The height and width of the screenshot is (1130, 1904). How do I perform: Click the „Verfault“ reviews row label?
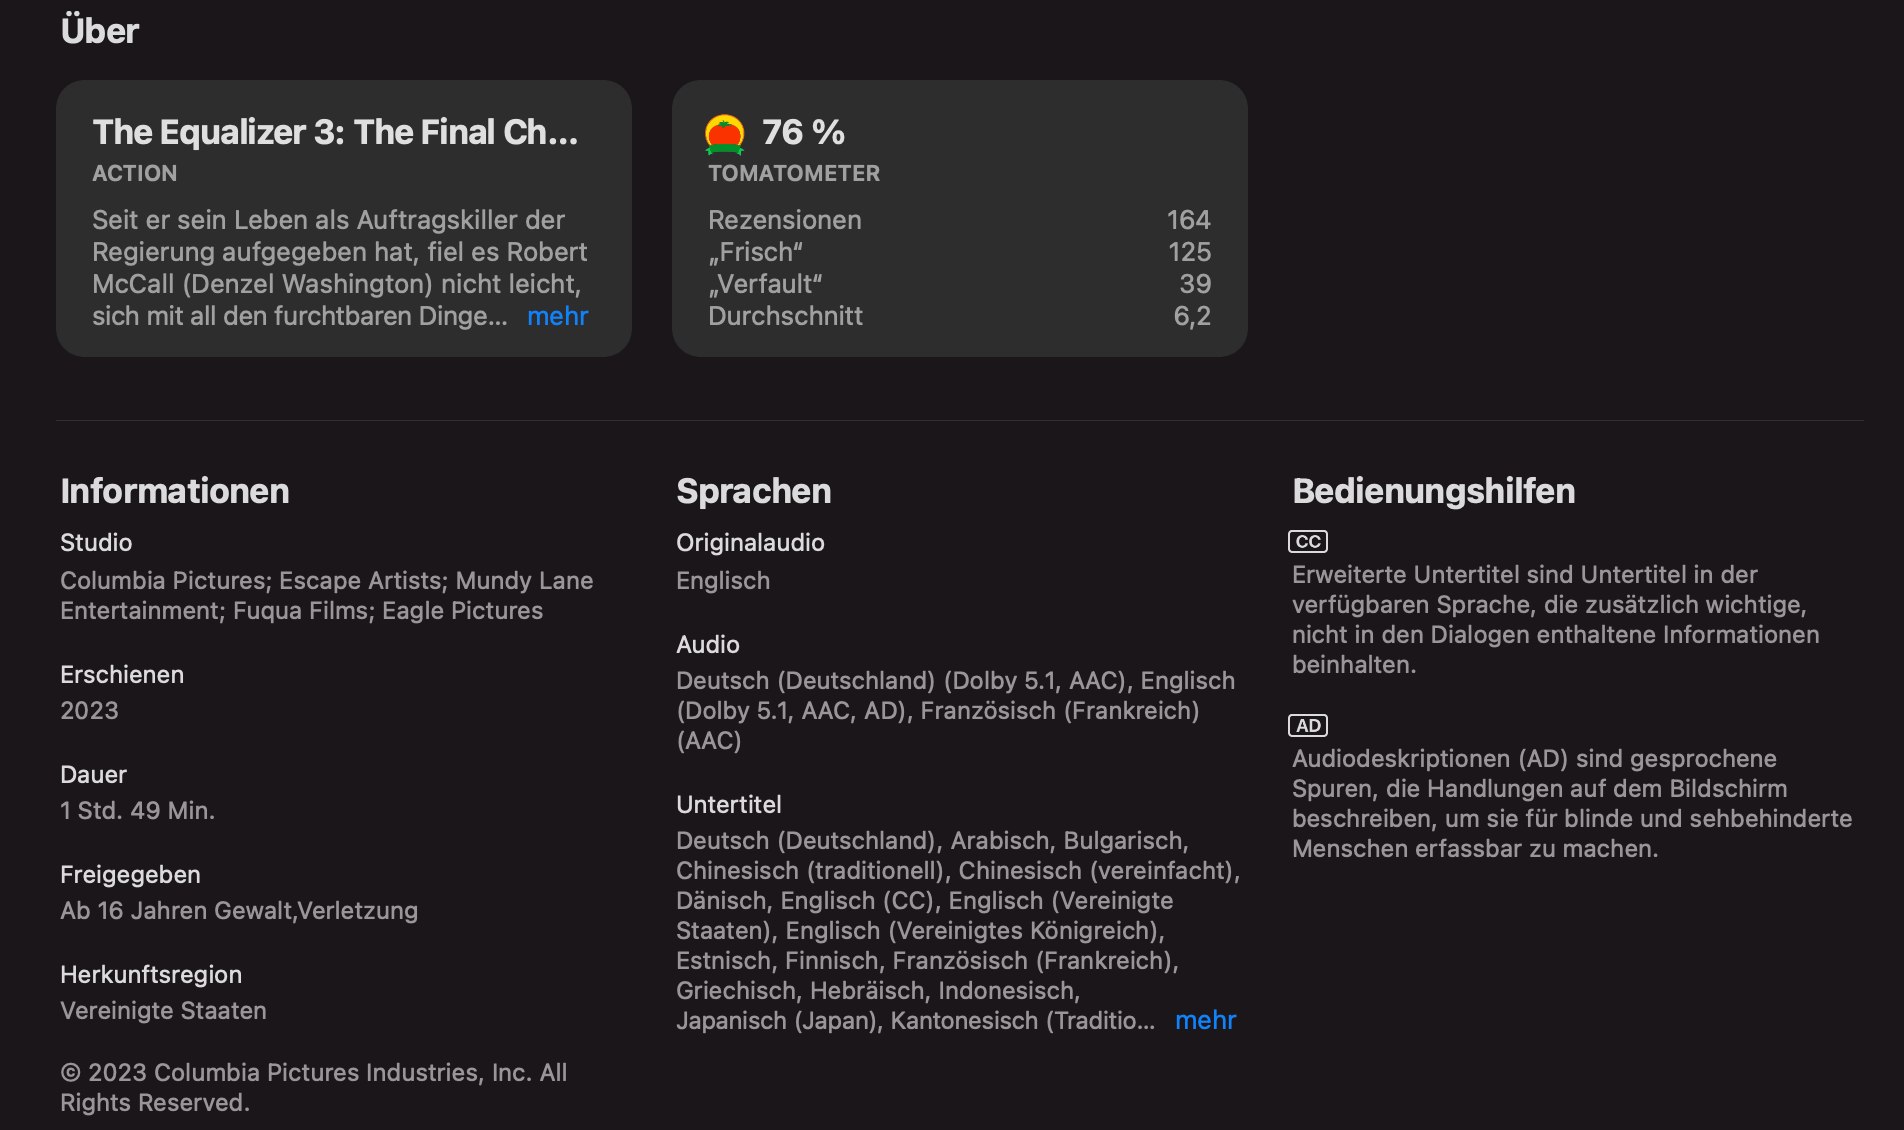765,284
